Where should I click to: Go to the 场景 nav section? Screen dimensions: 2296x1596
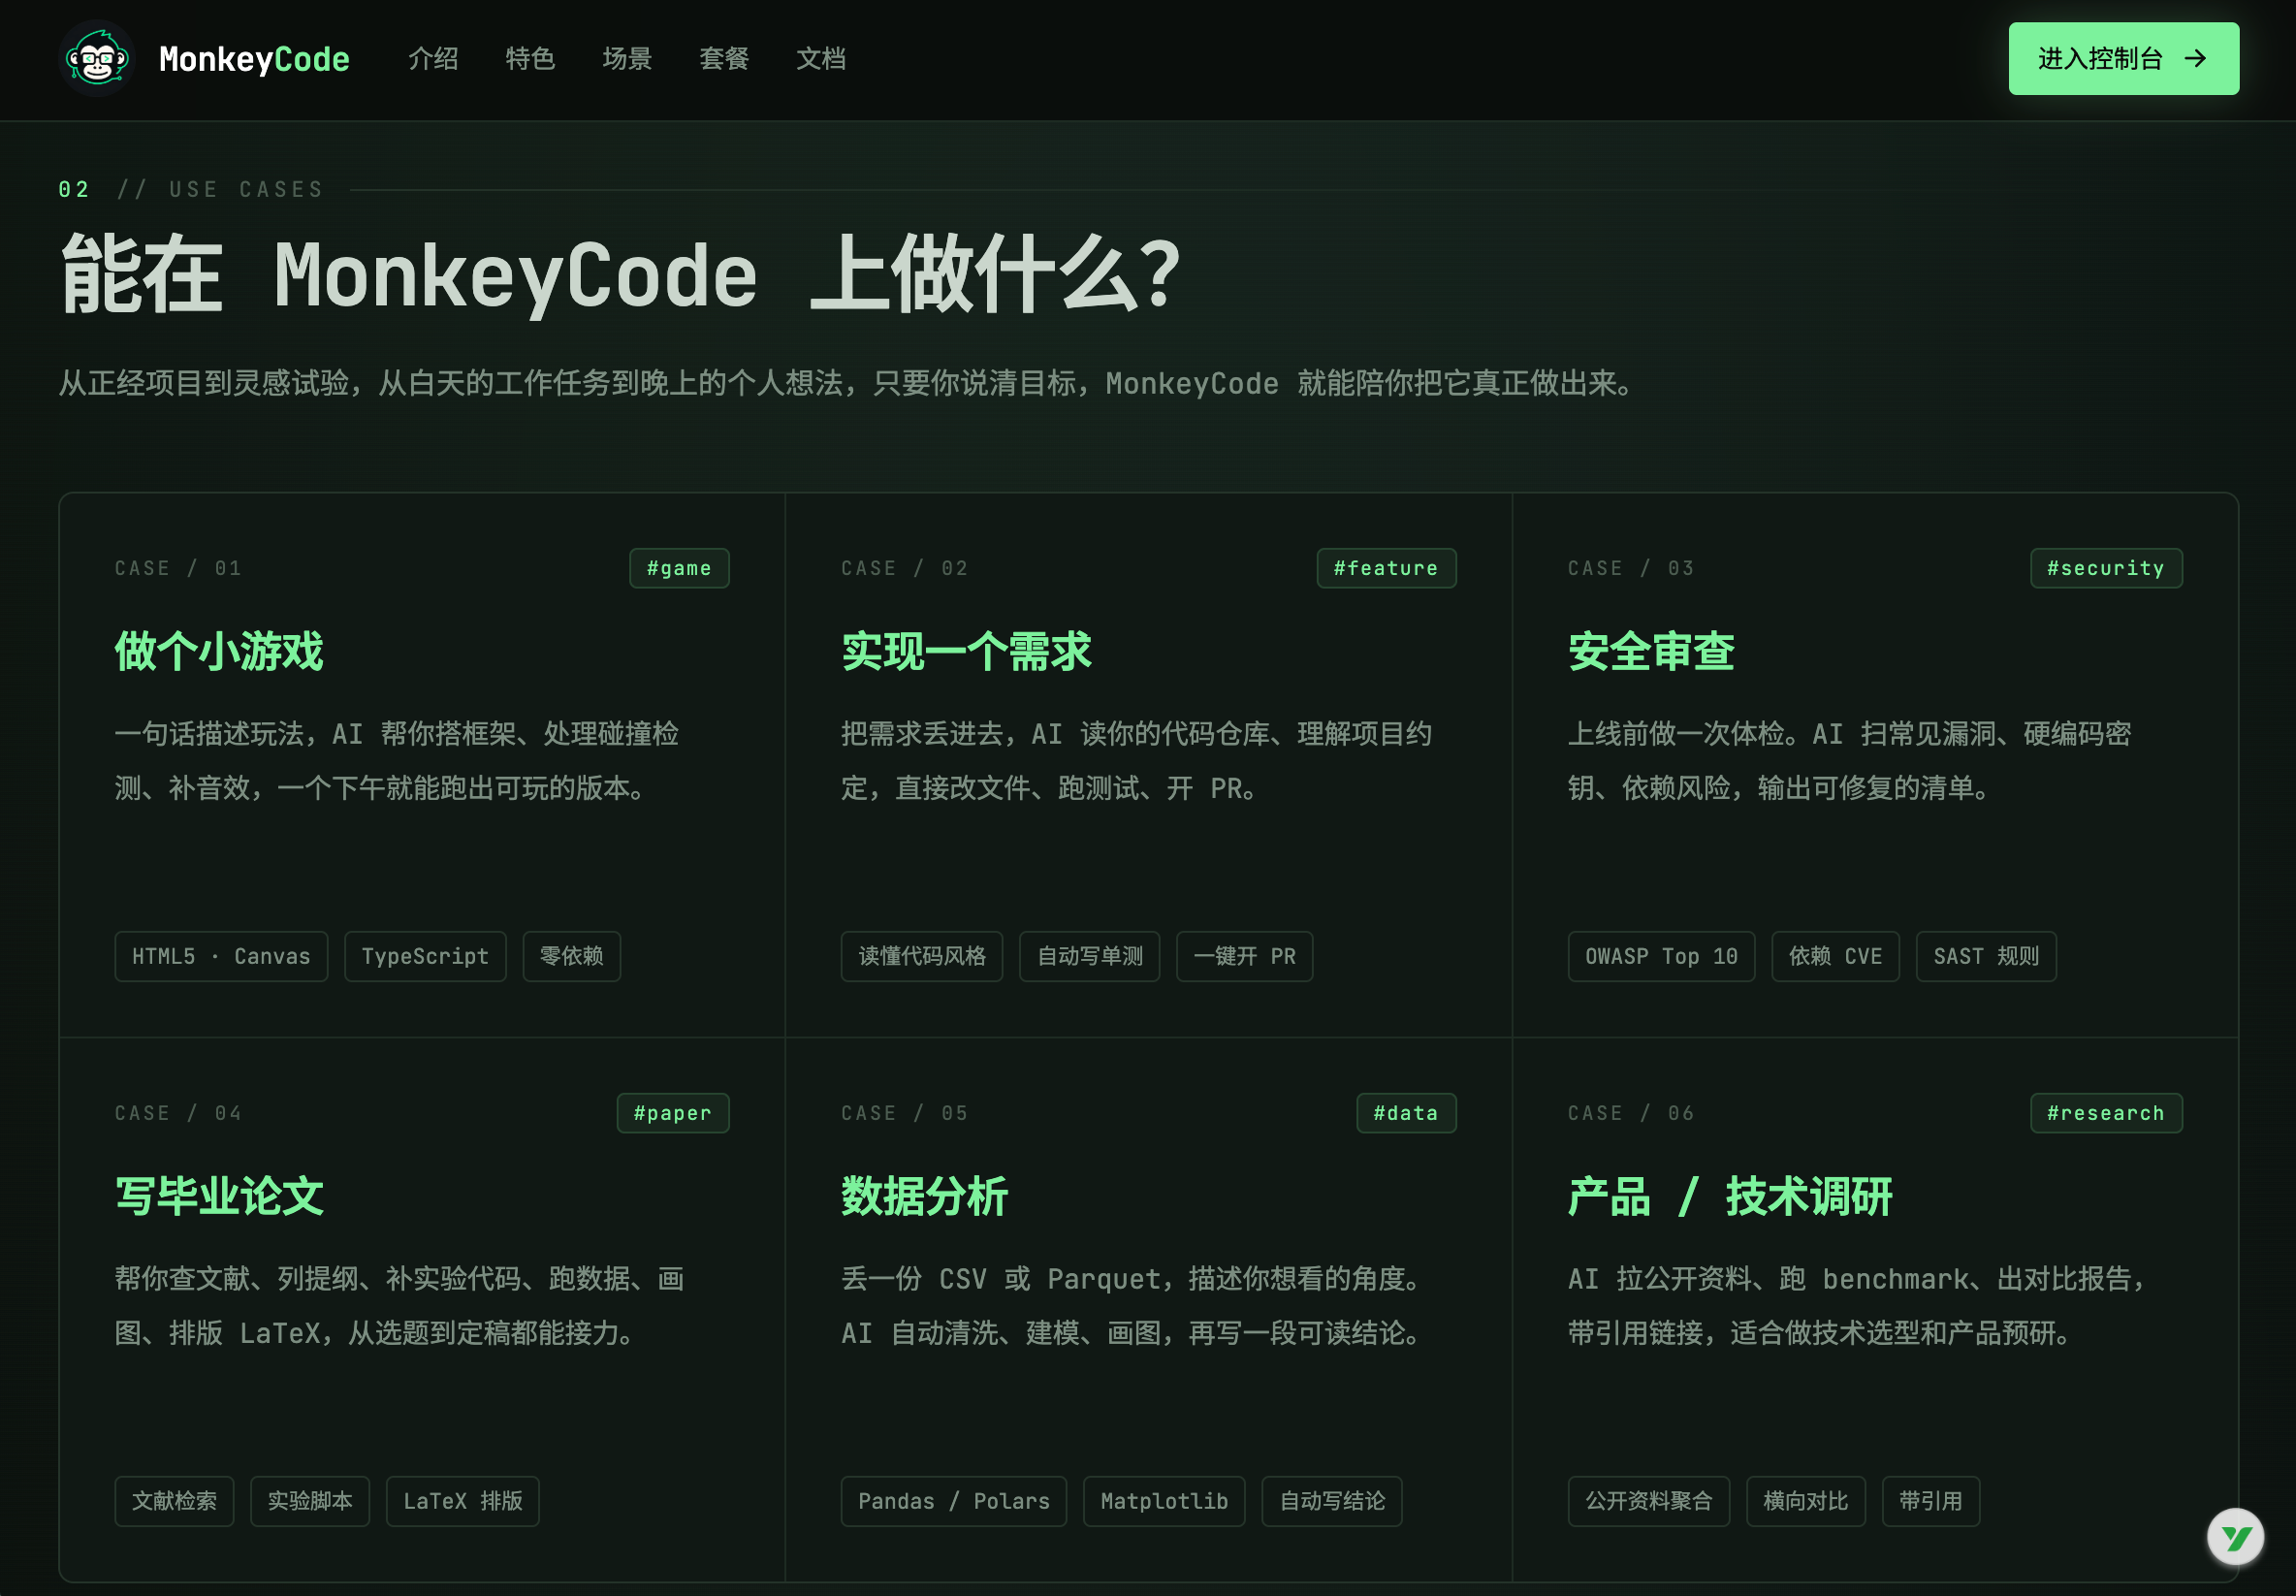pyautogui.click(x=627, y=58)
